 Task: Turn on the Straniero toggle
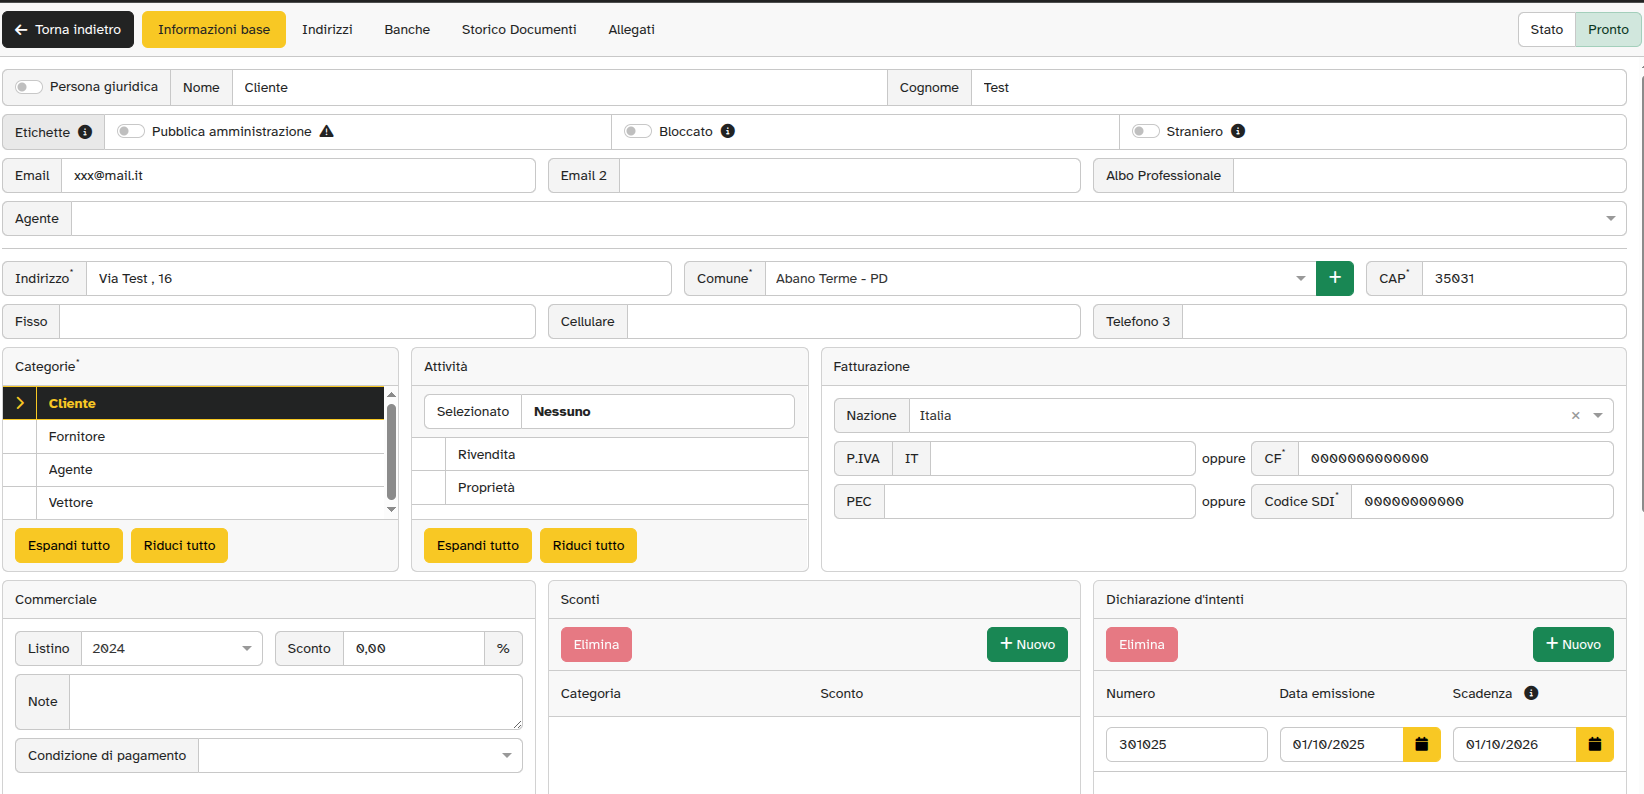click(1145, 131)
